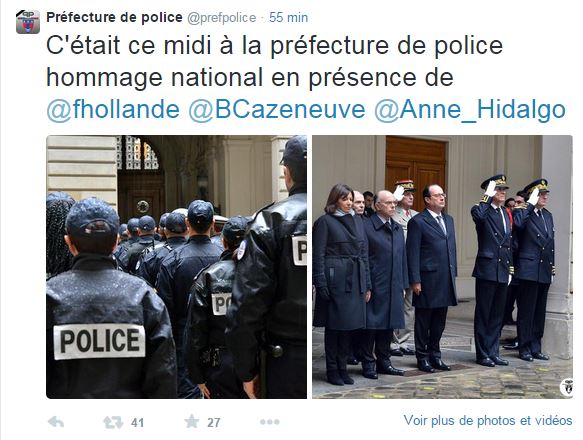Click the Préfecture de police avatar
This screenshot has height=440, width=583.
tap(28, 22)
